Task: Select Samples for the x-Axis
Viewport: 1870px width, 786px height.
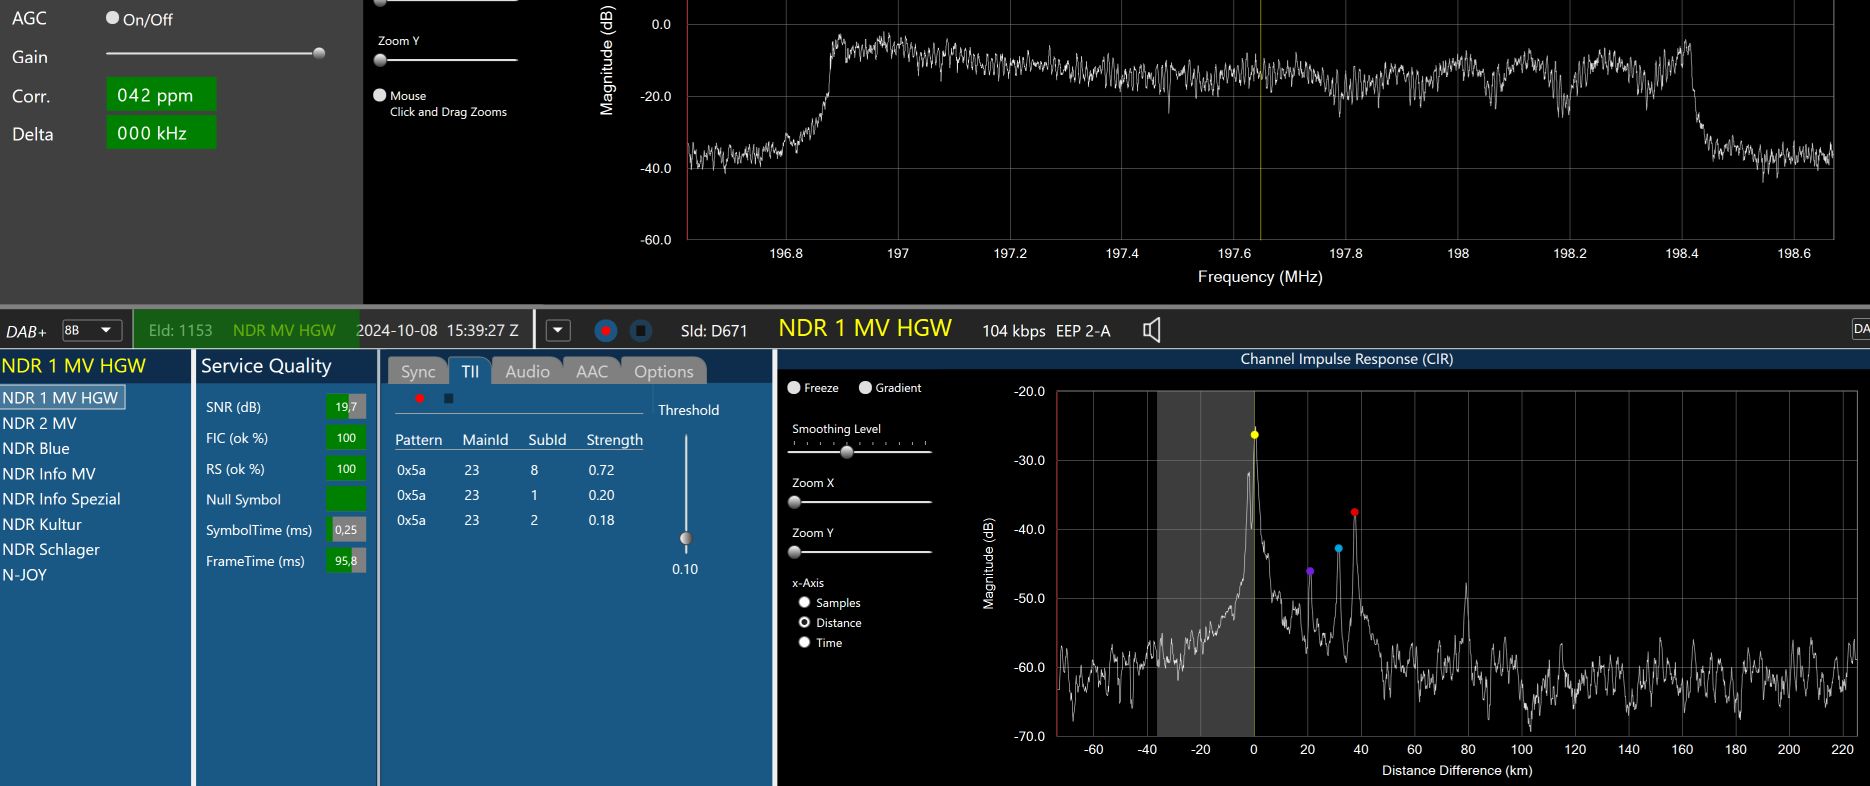Action: click(804, 603)
